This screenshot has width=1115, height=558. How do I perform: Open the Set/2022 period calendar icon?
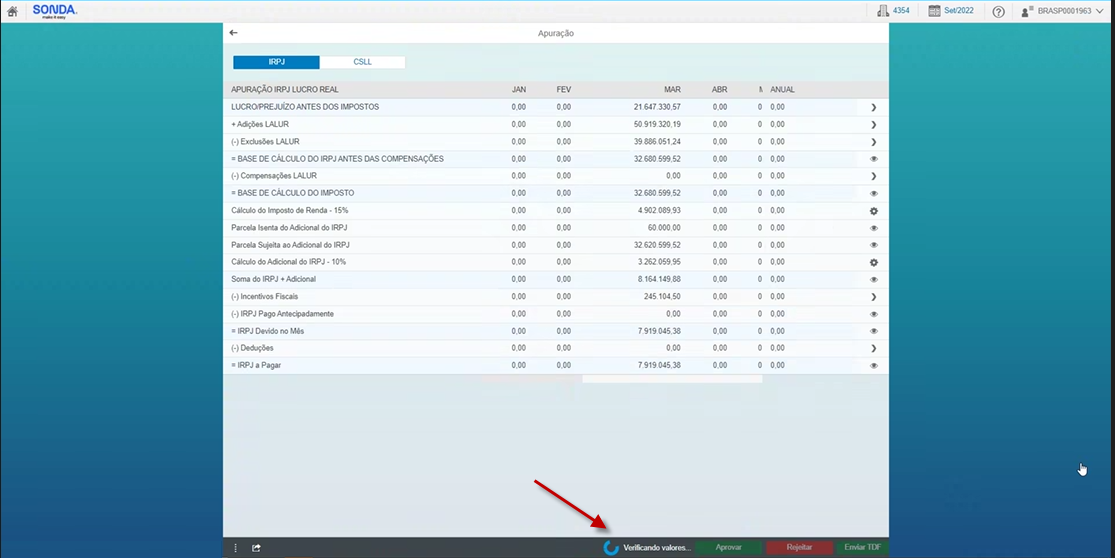(x=934, y=11)
